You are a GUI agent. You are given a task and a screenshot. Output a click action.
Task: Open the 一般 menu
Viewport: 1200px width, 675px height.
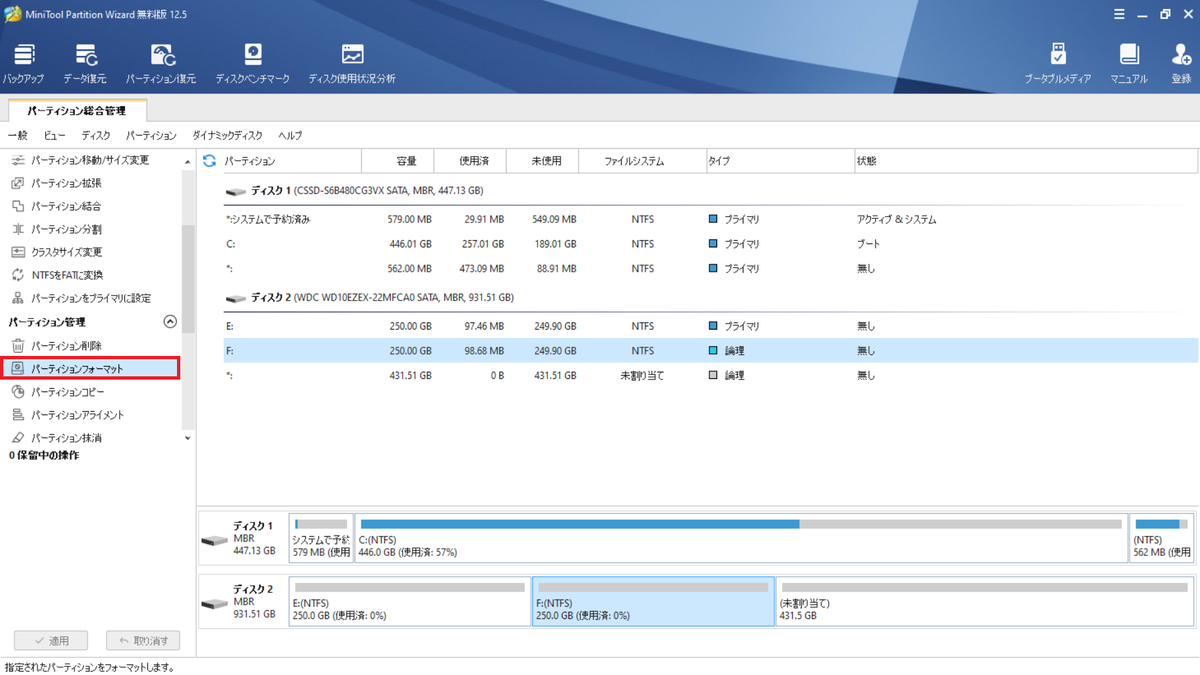(17, 135)
